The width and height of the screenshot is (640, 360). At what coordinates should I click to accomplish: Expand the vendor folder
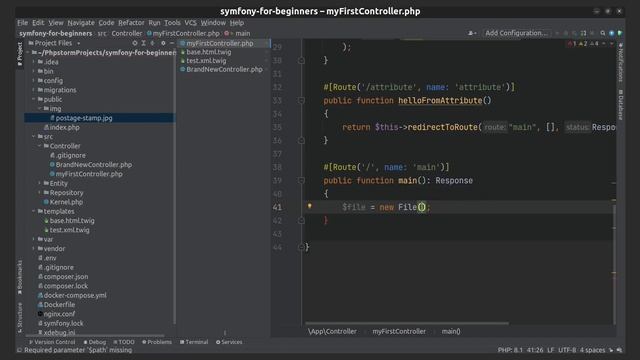click(x=34, y=249)
